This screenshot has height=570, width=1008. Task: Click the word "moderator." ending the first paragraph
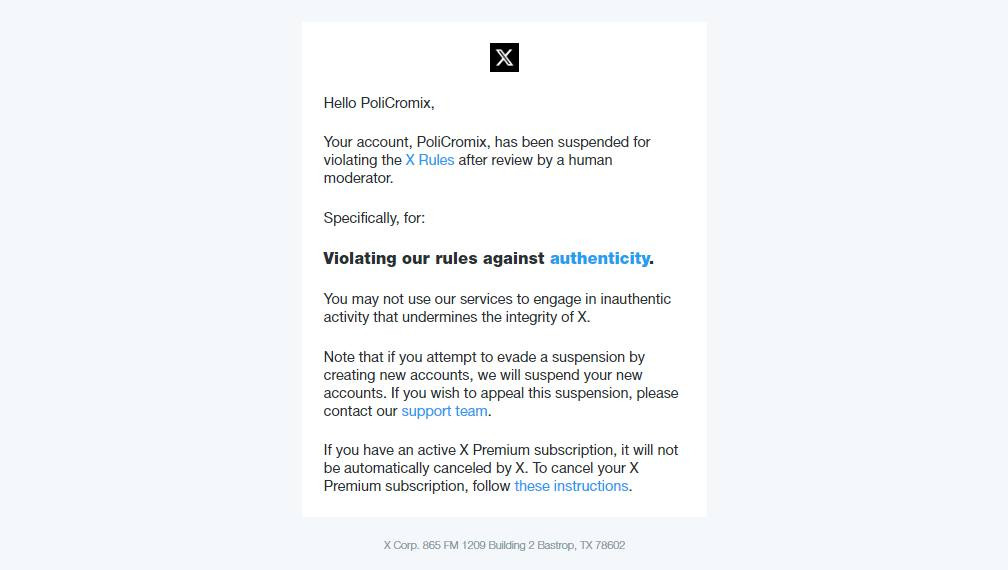click(x=358, y=178)
